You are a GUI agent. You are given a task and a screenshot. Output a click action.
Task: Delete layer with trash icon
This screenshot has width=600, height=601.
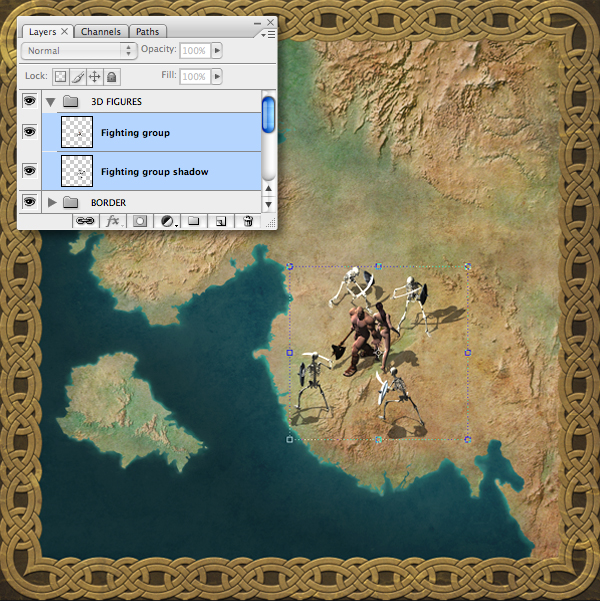(248, 221)
